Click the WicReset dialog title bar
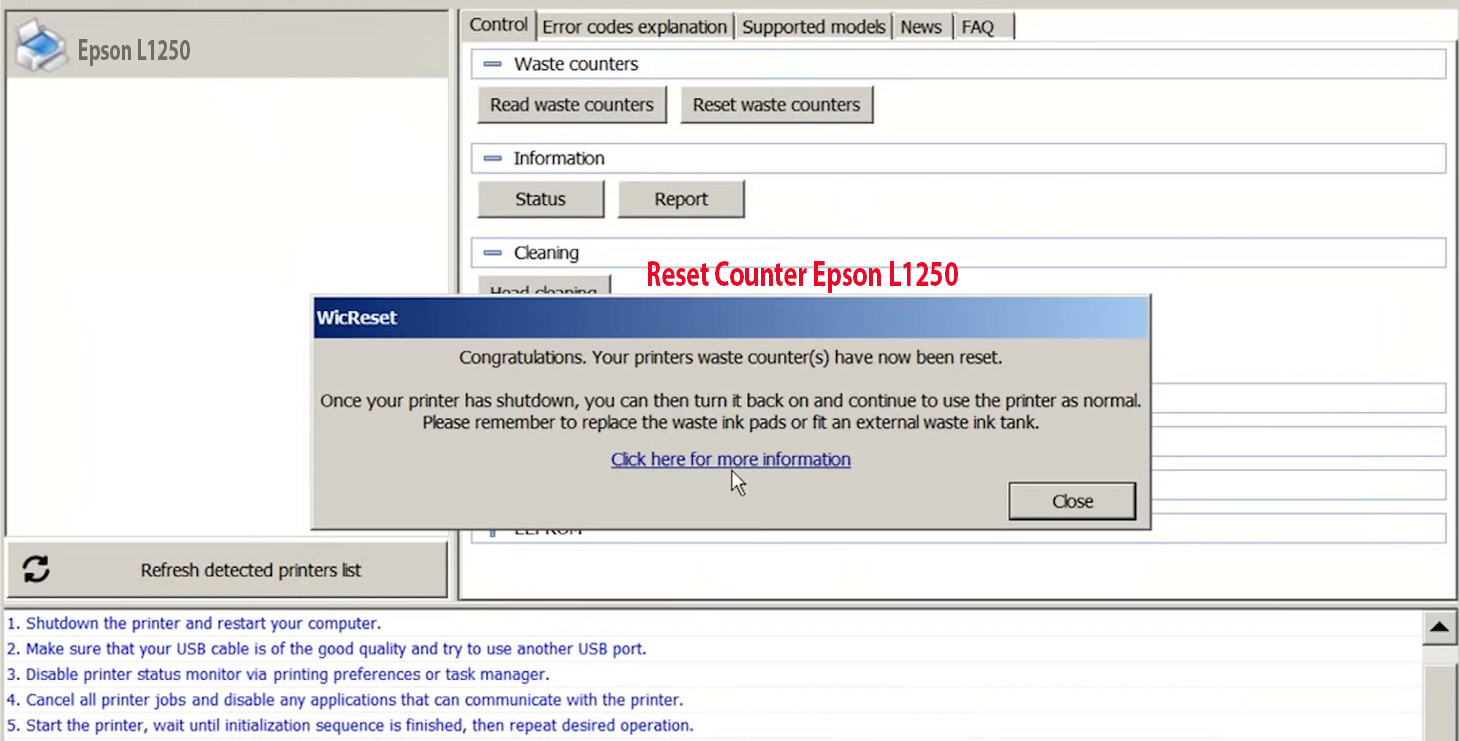 pos(731,318)
